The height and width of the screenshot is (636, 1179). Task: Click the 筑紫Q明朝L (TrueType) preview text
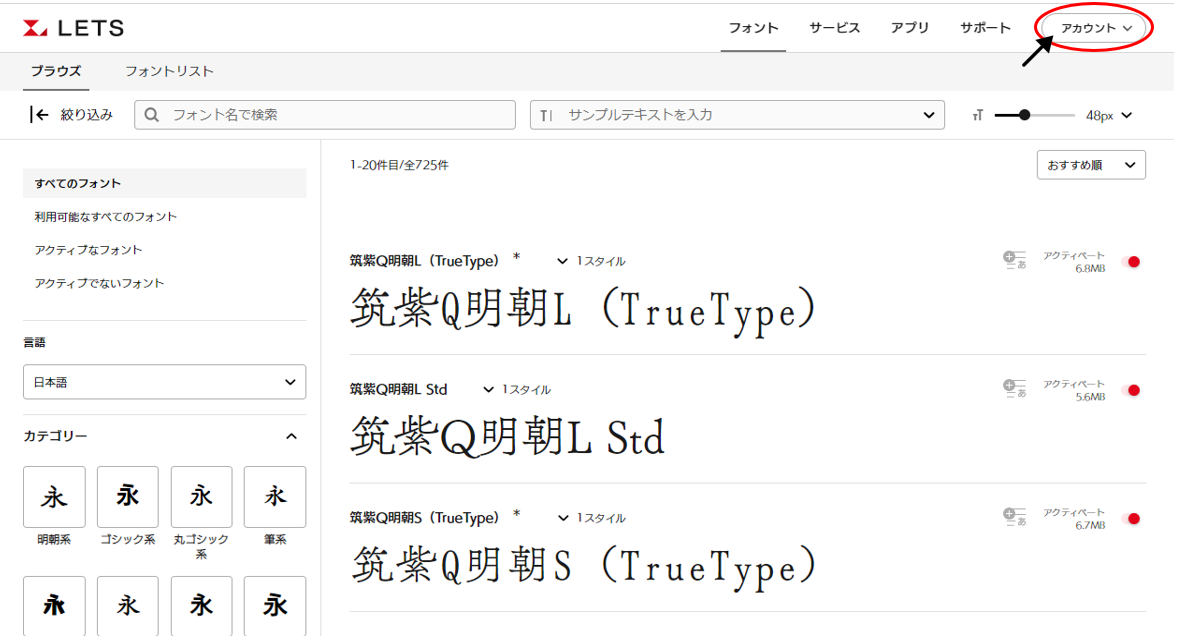(583, 309)
